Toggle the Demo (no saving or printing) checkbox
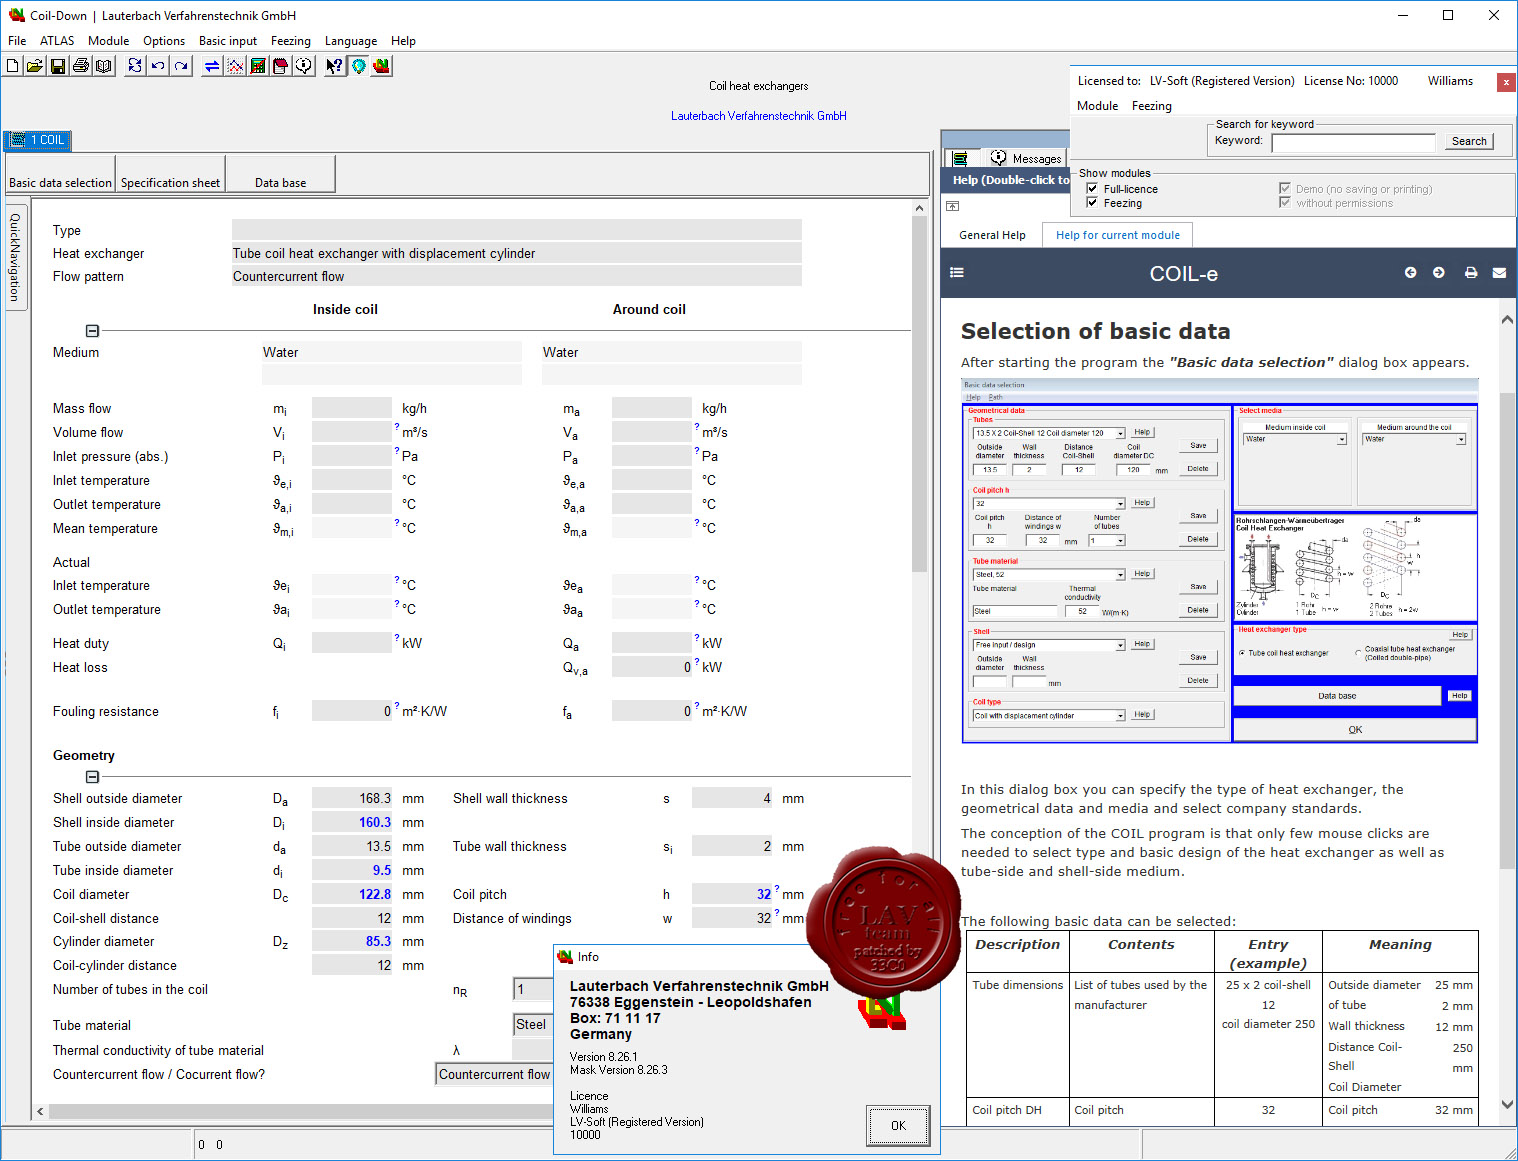Image resolution: width=1518 pixels, height=1161 pixels. tap(1285, 188)
